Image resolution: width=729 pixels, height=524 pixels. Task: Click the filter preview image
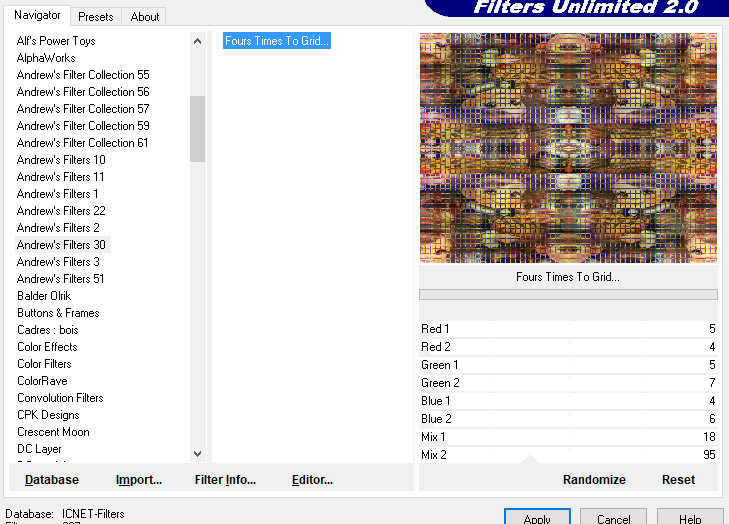568,148
